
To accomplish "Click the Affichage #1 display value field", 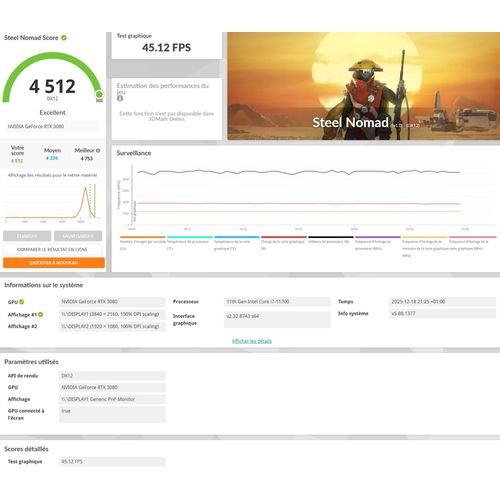I will [112, 314].
